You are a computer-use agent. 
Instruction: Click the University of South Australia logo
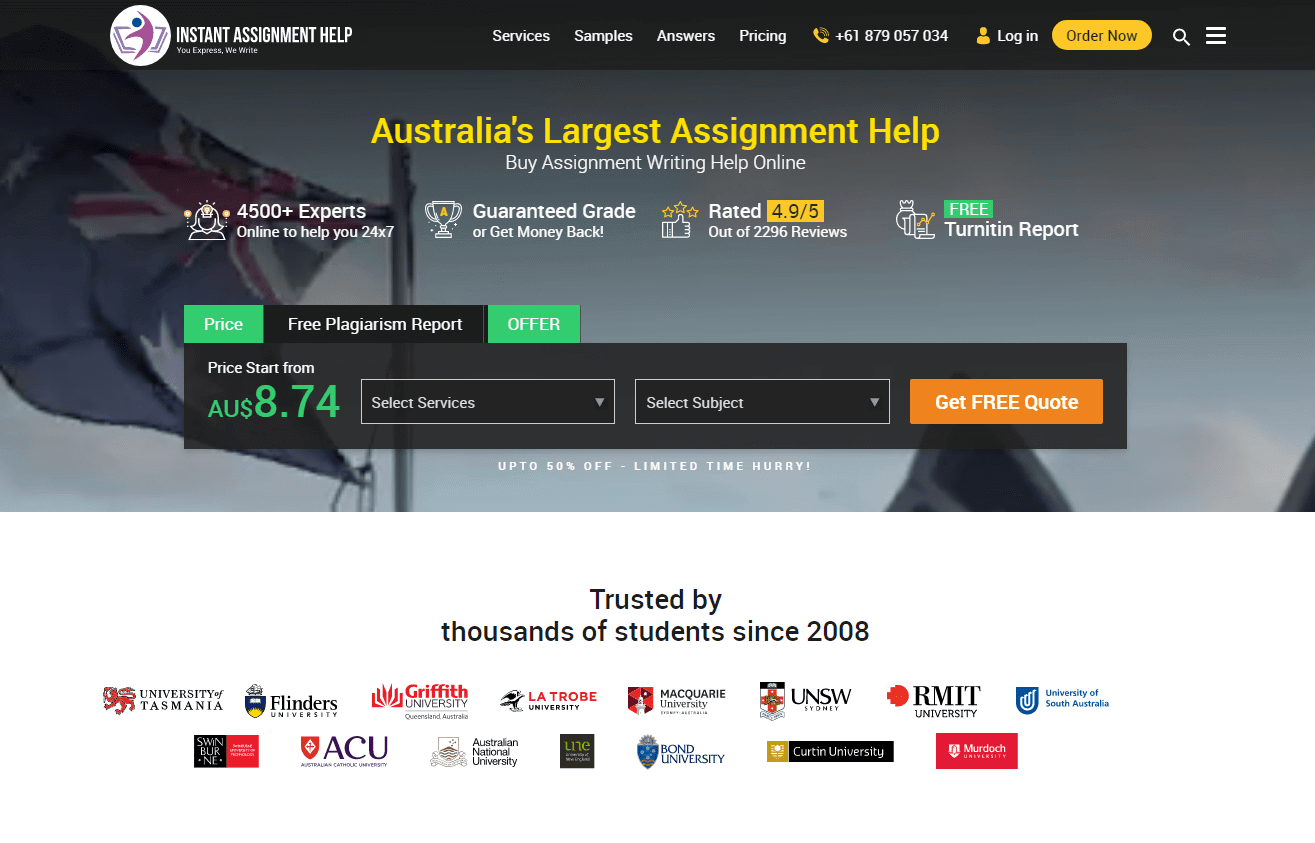click(x=1062, y=700)
